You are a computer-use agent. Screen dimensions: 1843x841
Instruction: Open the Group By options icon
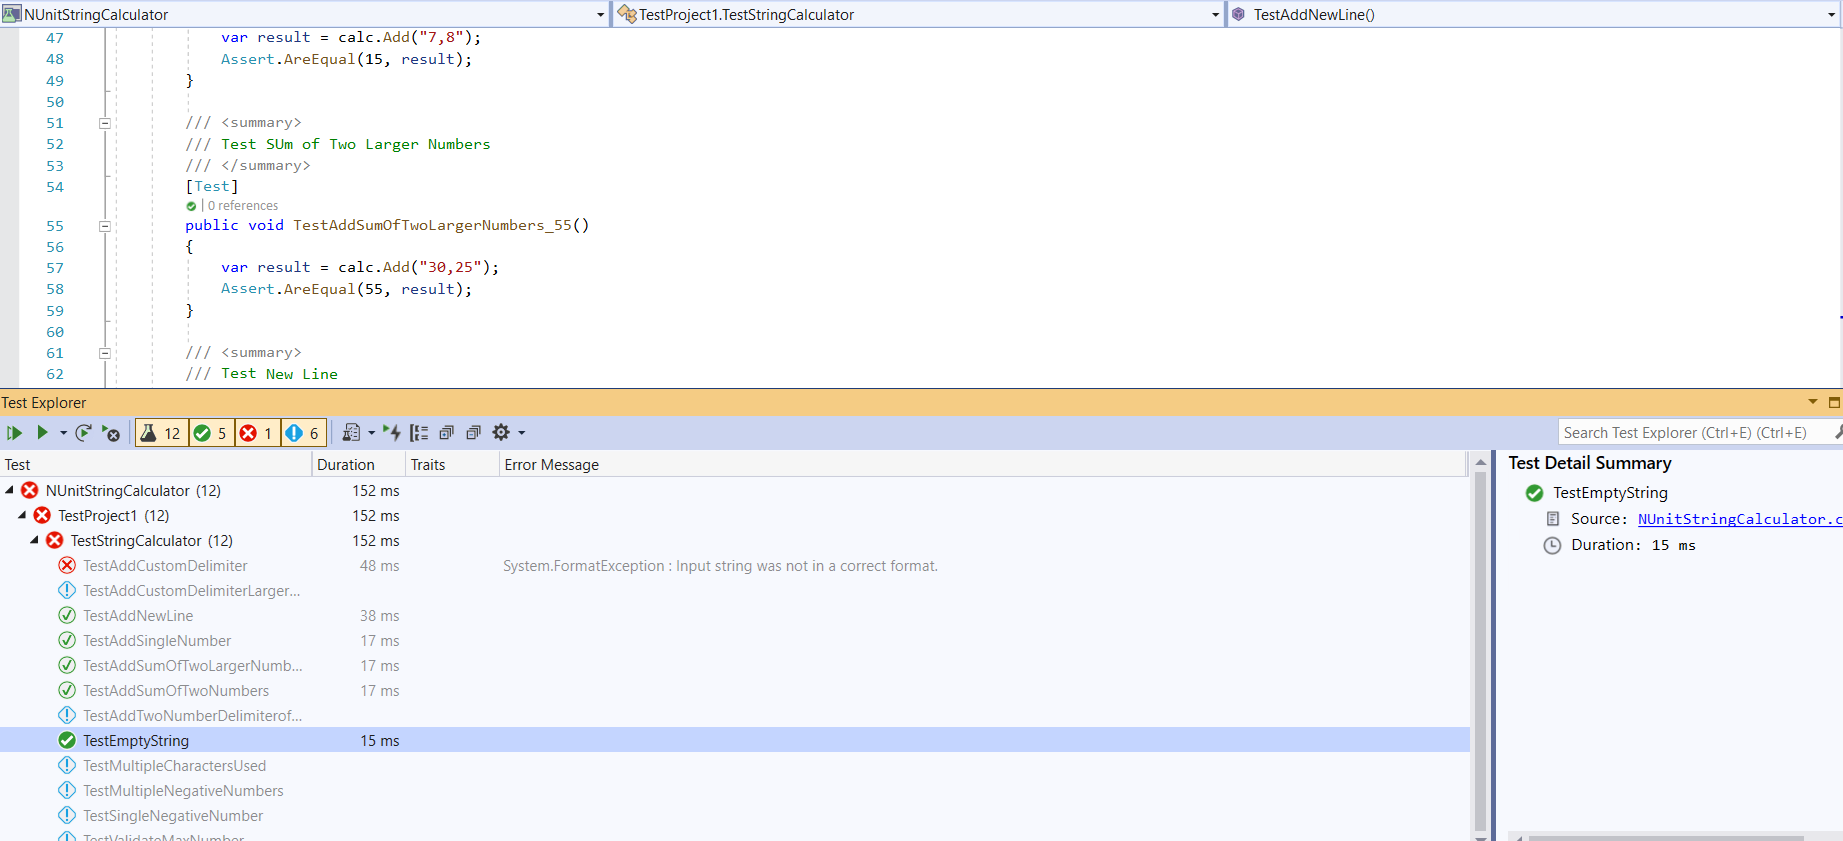pyautogui.click(x=419, y=433)
